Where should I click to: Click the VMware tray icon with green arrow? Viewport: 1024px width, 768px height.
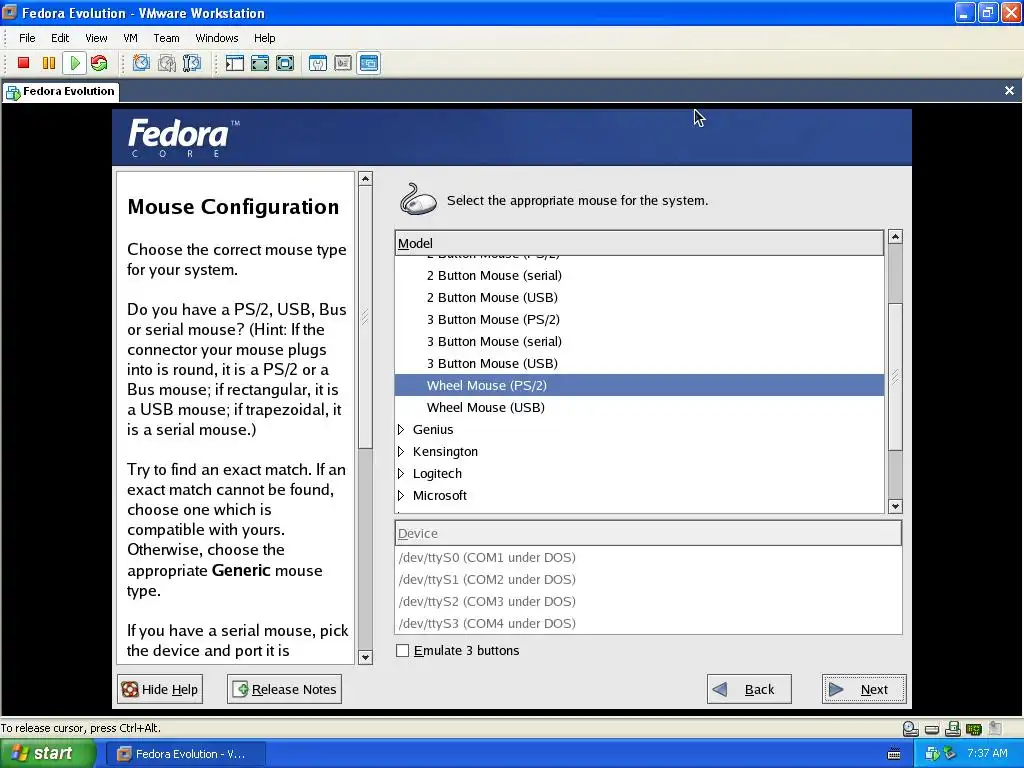(933, 754)
